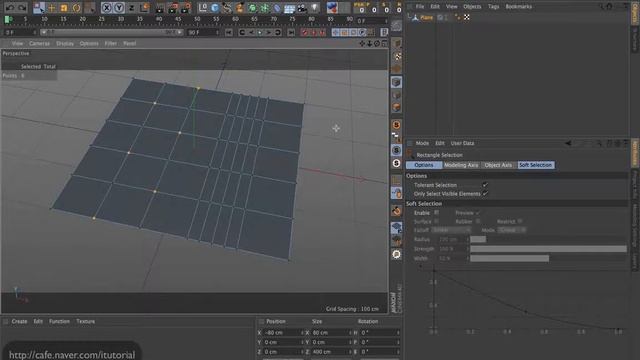The height and width of the screenshot is (360, 640).
Task: Open Material Manager Create menu
Action: coord(19,321)
